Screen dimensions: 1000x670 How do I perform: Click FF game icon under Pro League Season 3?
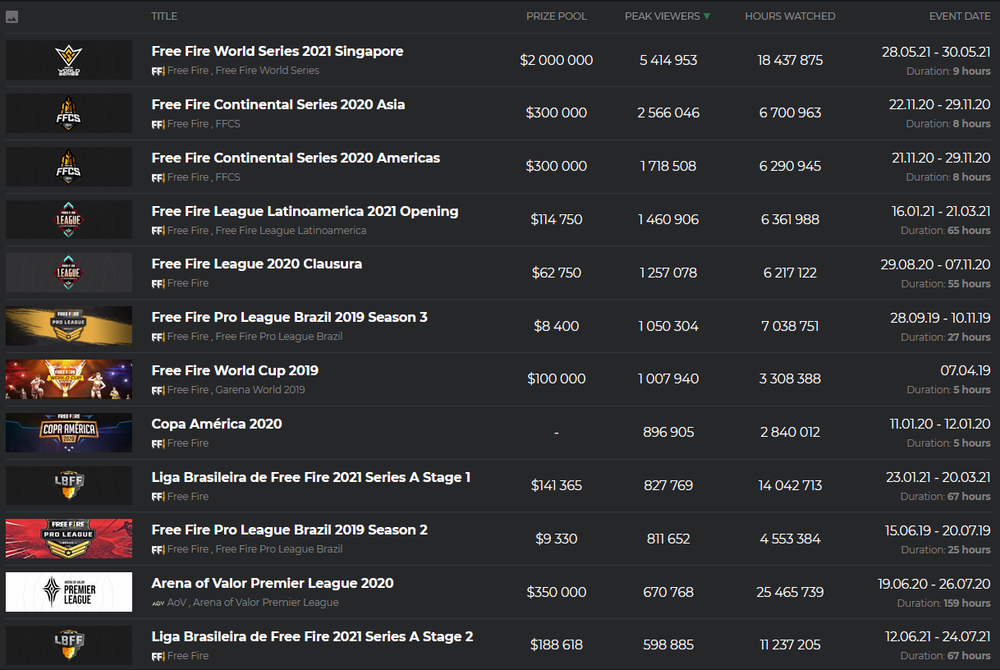click(x=158, y=337)
